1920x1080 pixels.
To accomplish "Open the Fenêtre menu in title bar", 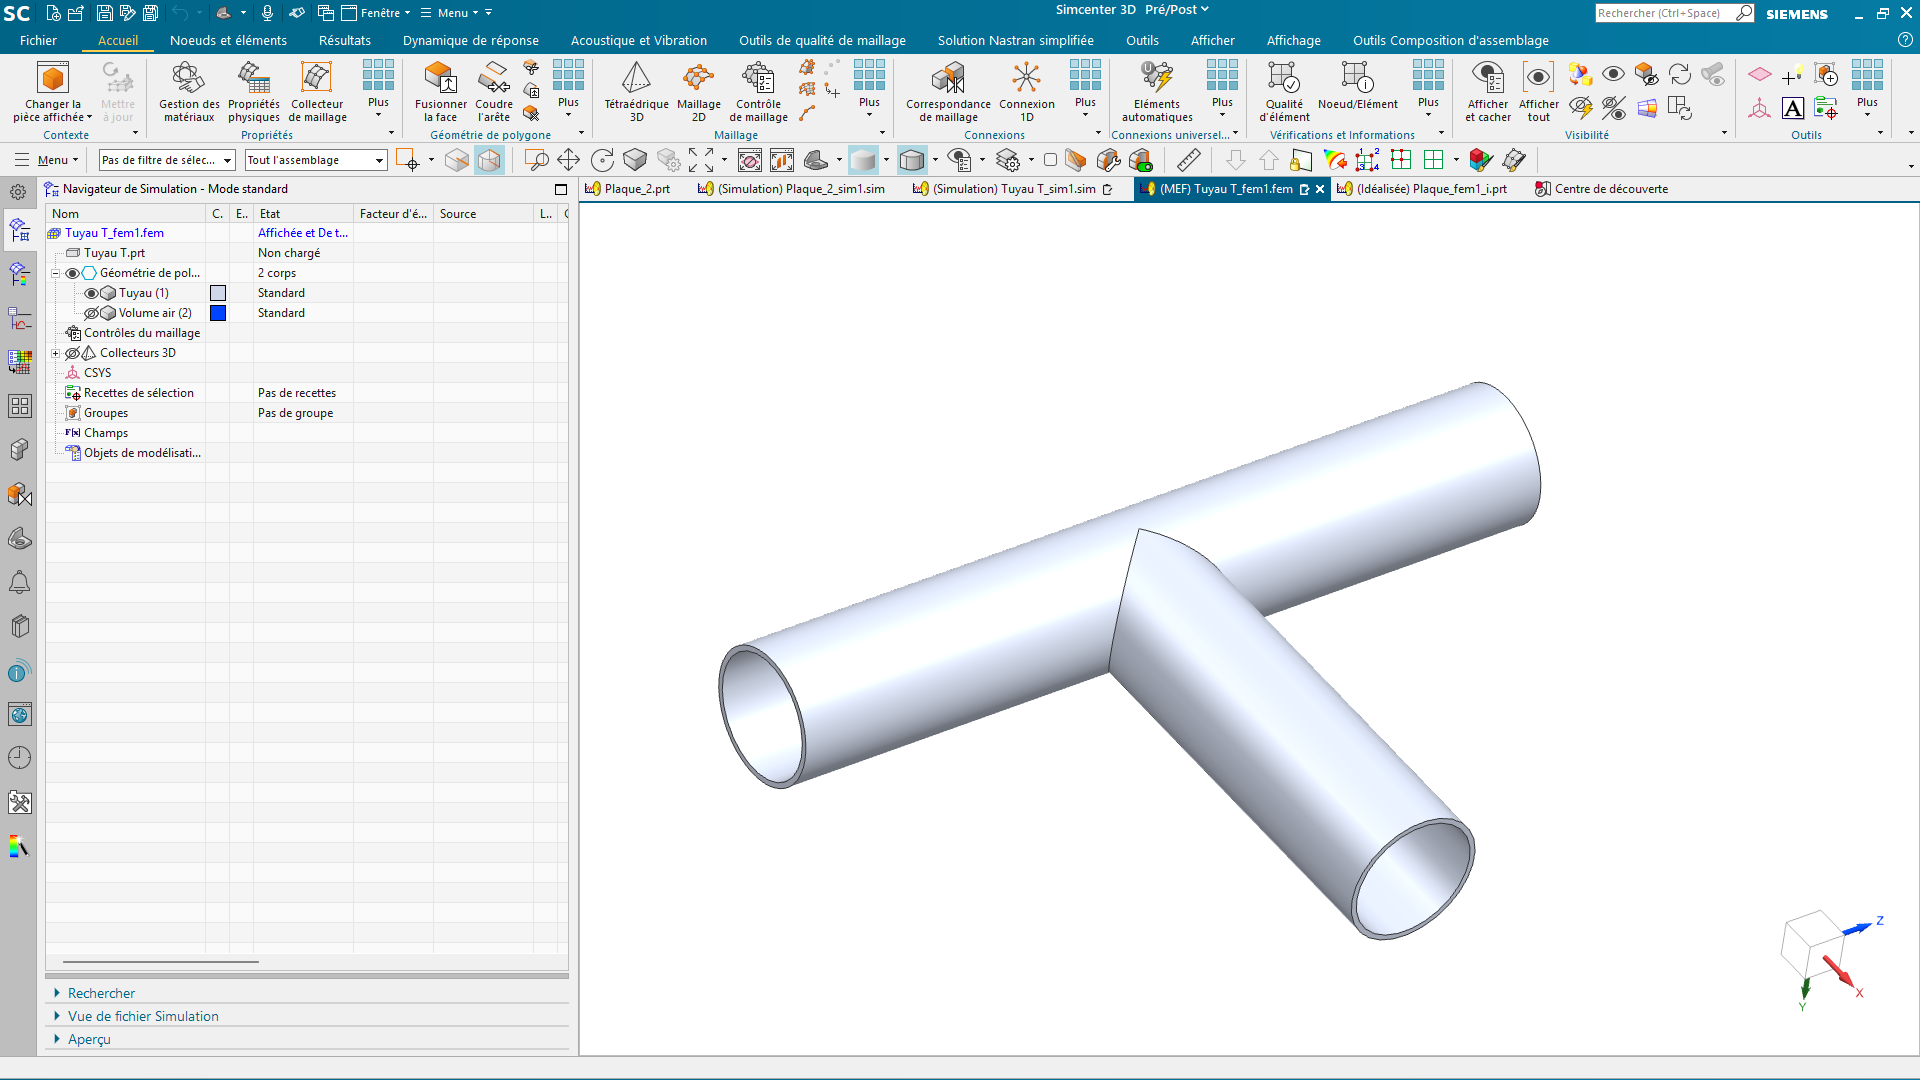I will tap(376, 13).
